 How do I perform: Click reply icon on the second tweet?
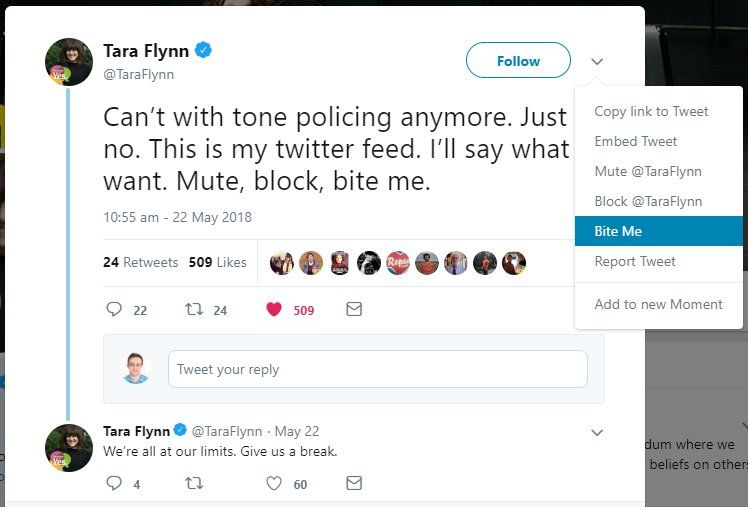(114, 483)
